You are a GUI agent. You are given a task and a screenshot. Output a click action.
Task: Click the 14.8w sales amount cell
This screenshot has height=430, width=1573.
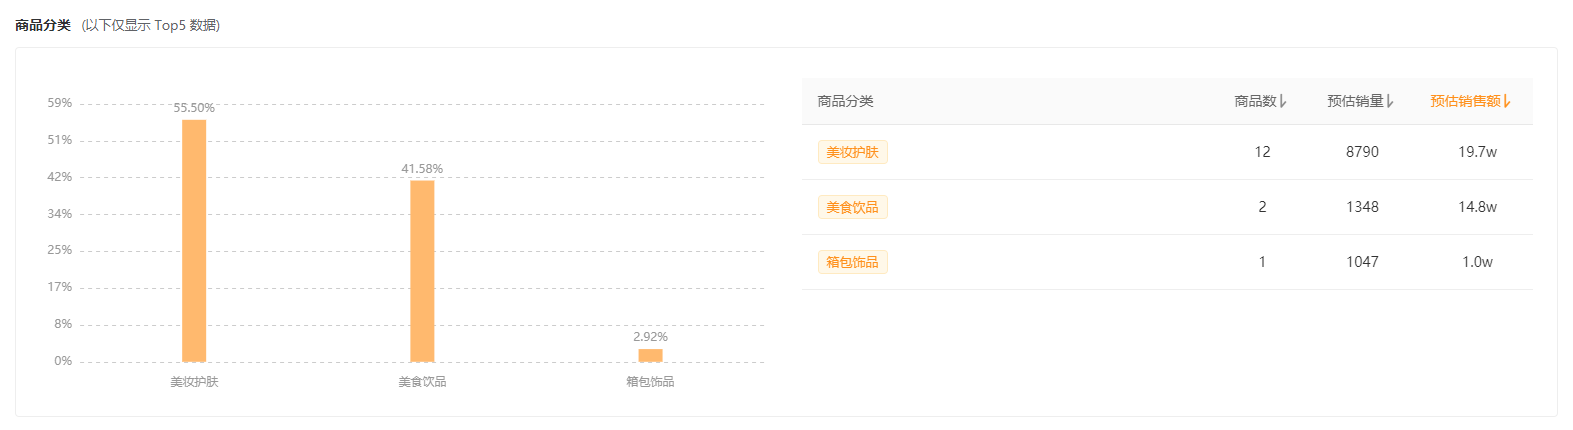(x=1477, y=207)
